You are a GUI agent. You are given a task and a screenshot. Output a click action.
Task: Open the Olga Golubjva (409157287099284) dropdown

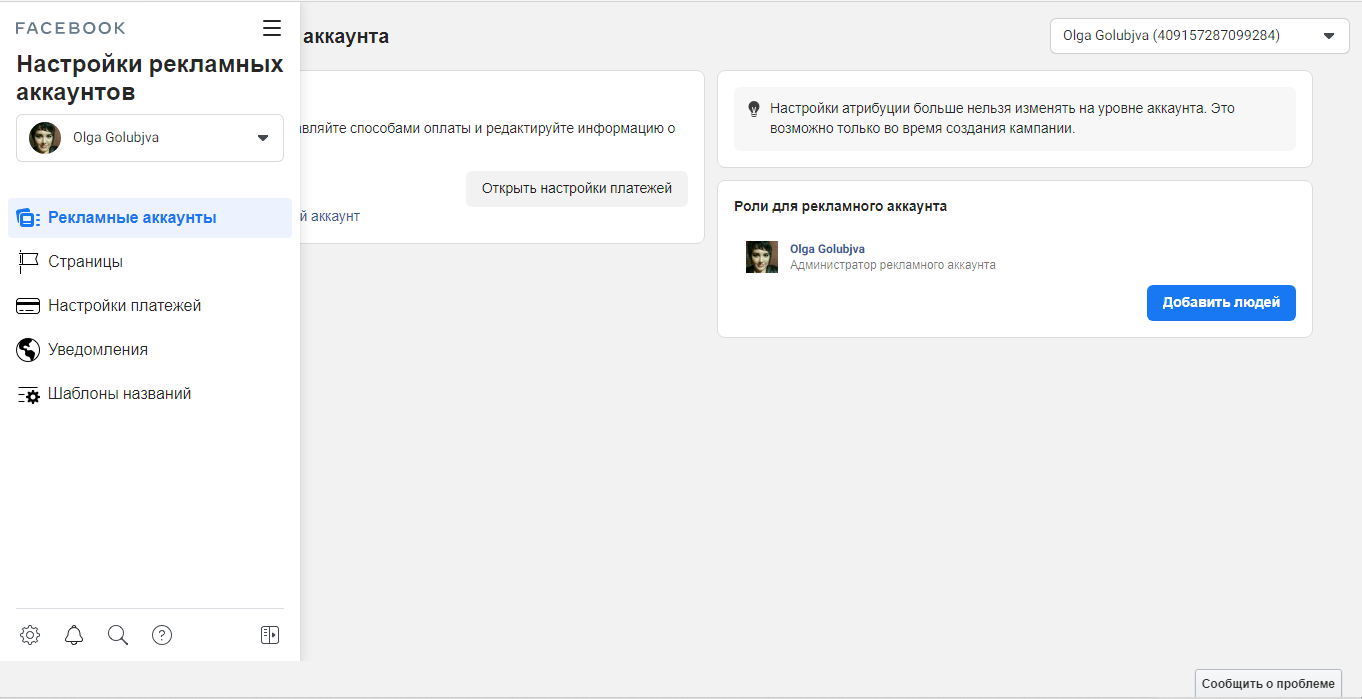1200,36
